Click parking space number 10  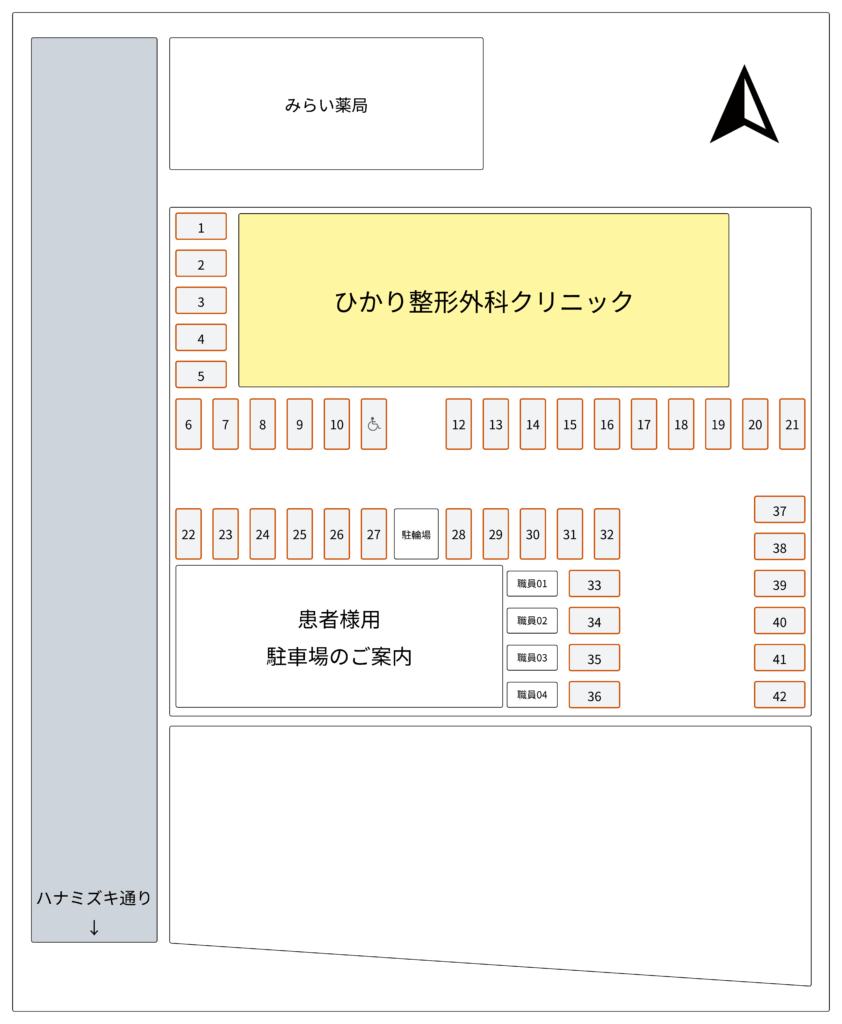tap(337, 424)
